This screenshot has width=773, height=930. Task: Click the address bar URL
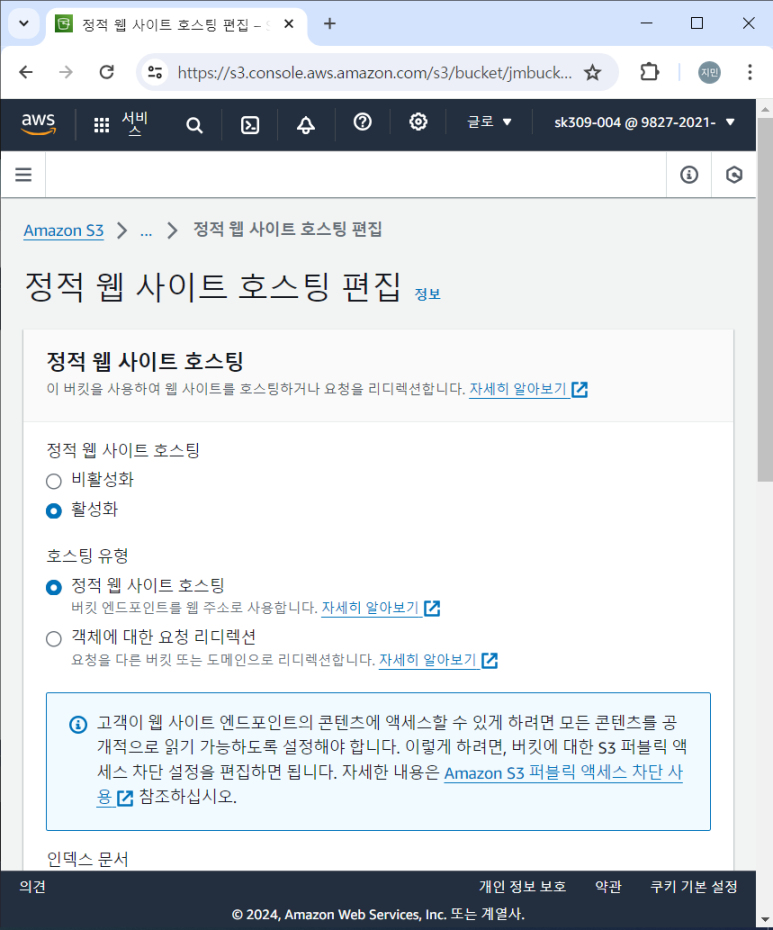374,72
